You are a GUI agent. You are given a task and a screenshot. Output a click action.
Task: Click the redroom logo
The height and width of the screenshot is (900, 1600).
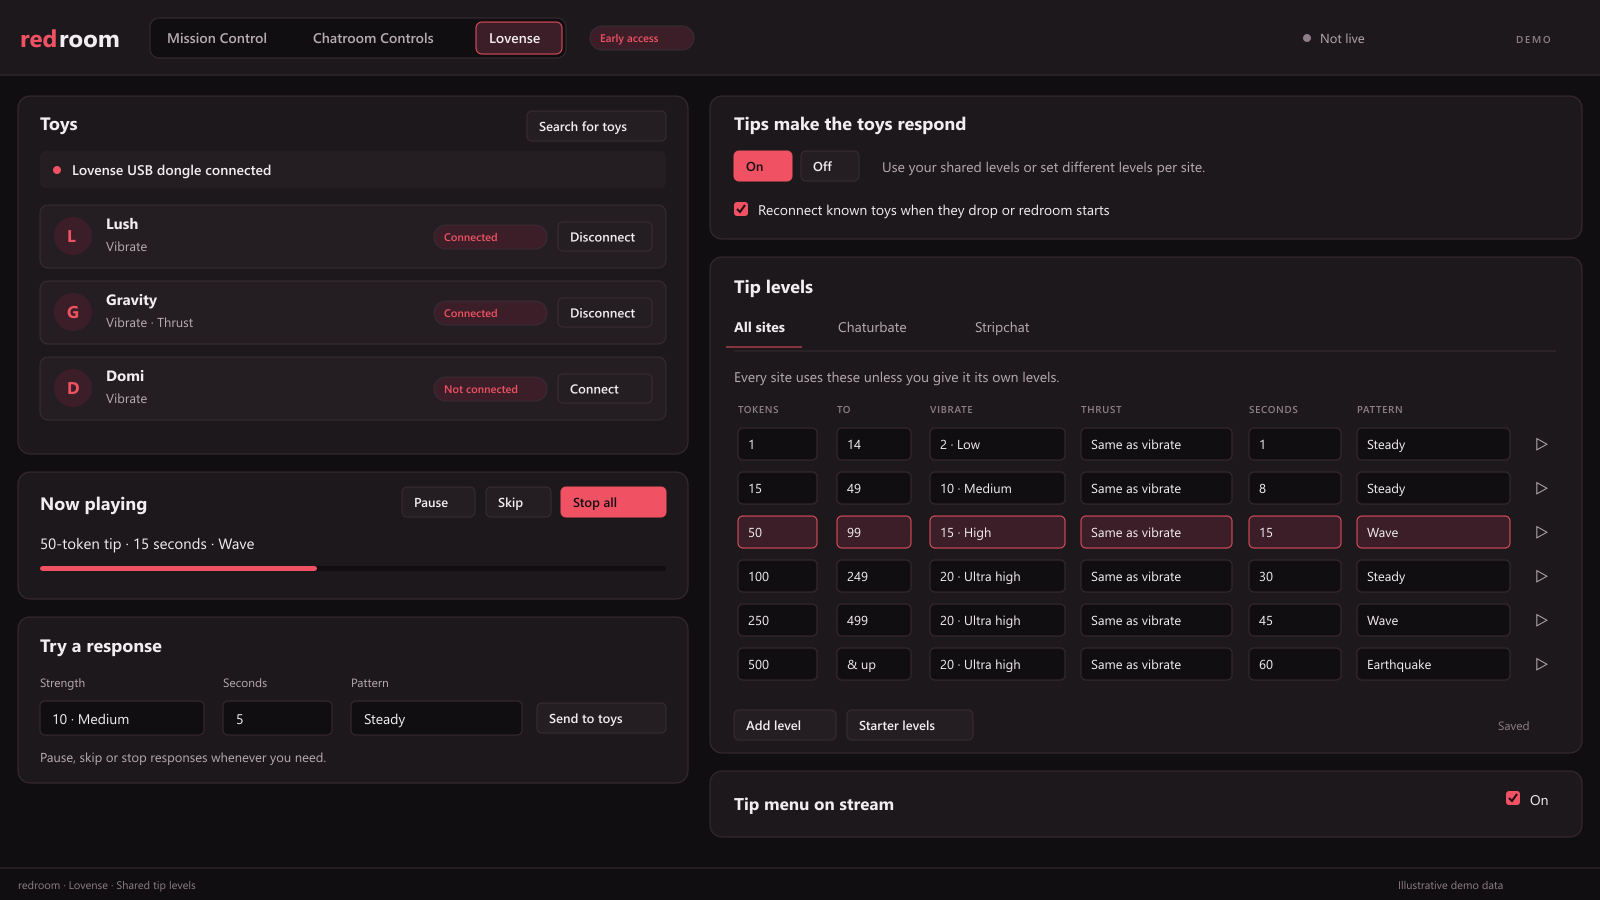[70, 39]
